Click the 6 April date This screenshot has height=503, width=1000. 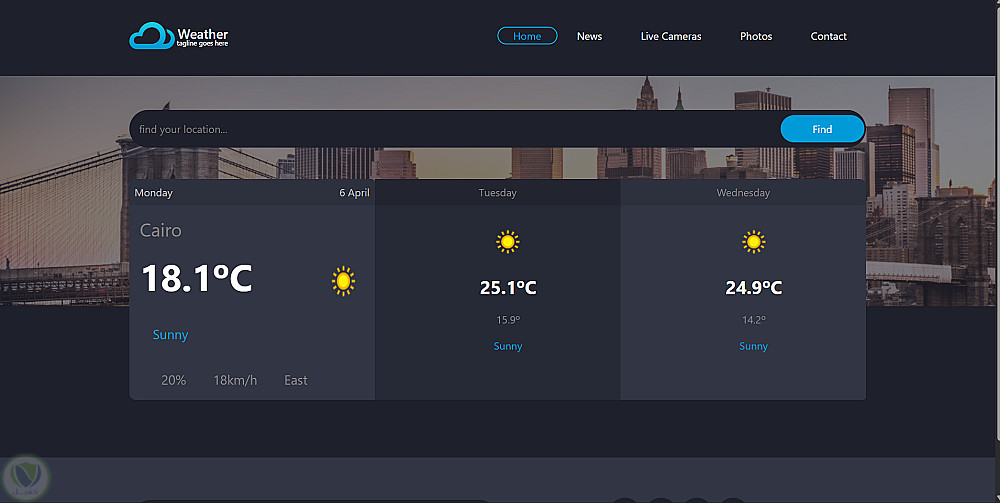[355, 193]
